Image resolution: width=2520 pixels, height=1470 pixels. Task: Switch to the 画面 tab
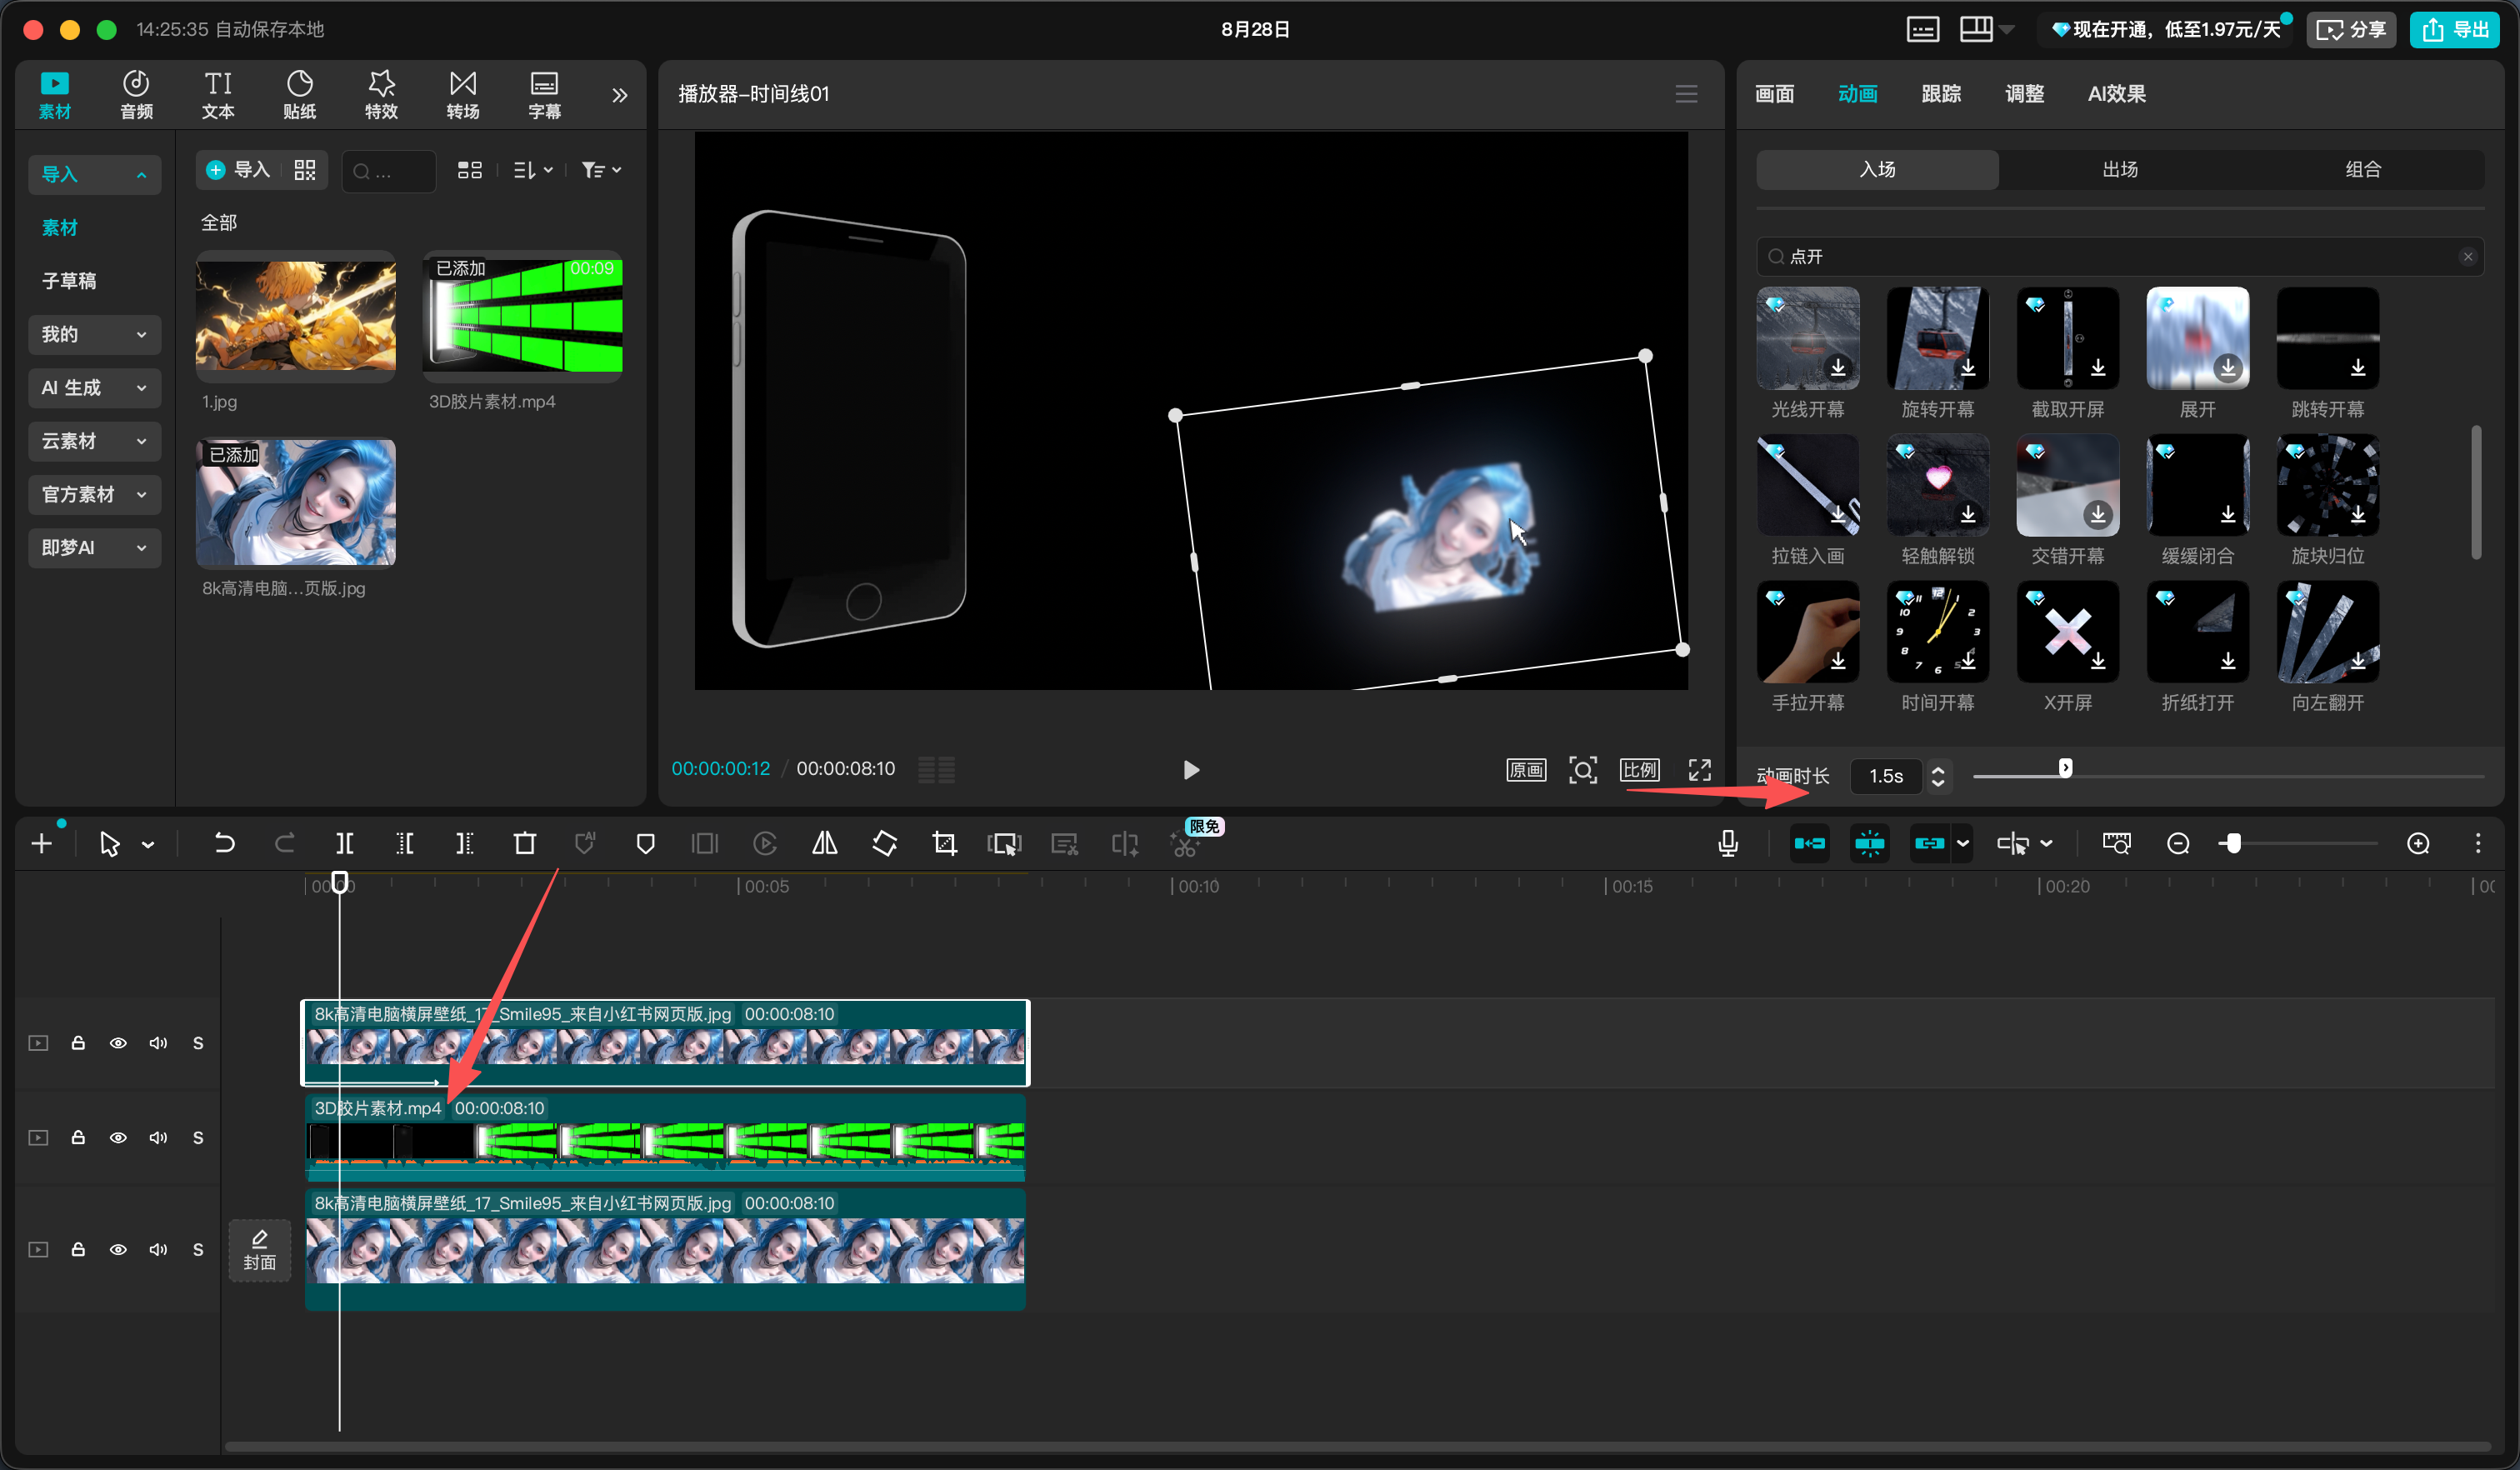pyautogui.click(x=1774, y=94)
